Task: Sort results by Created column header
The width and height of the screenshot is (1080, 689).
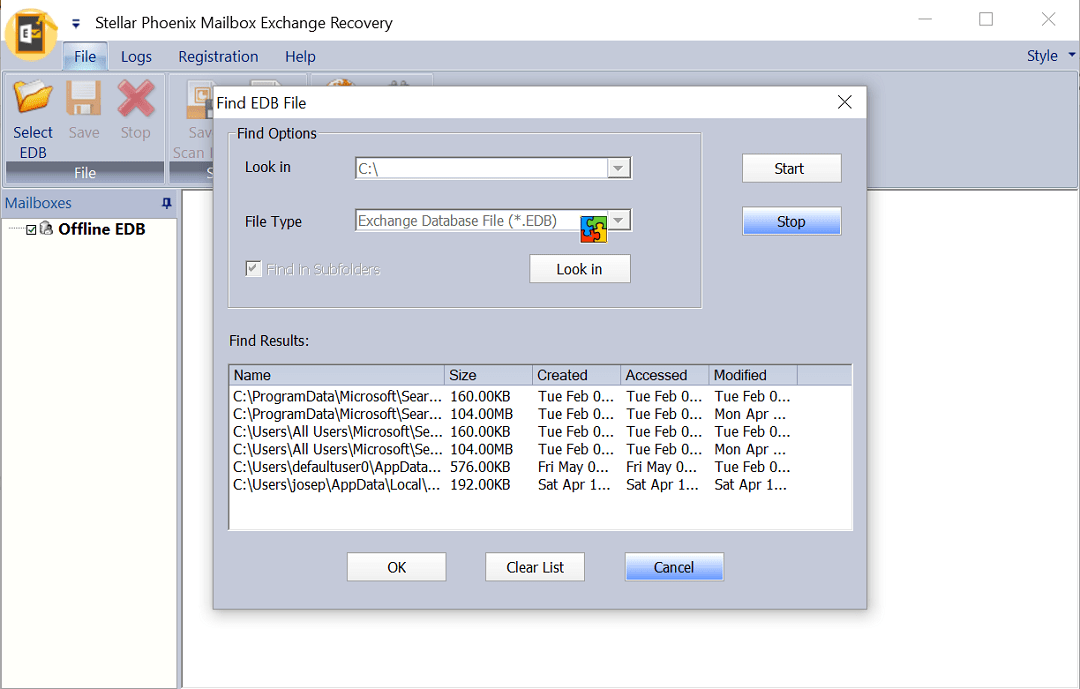Action: (577, 376)
